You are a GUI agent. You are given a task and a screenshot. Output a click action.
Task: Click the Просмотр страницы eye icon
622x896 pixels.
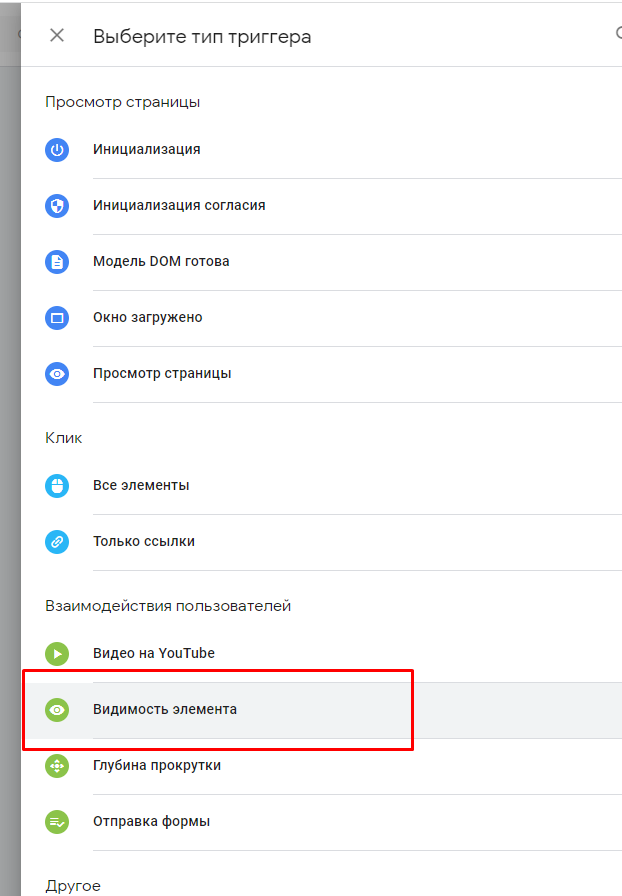point(57,374)
